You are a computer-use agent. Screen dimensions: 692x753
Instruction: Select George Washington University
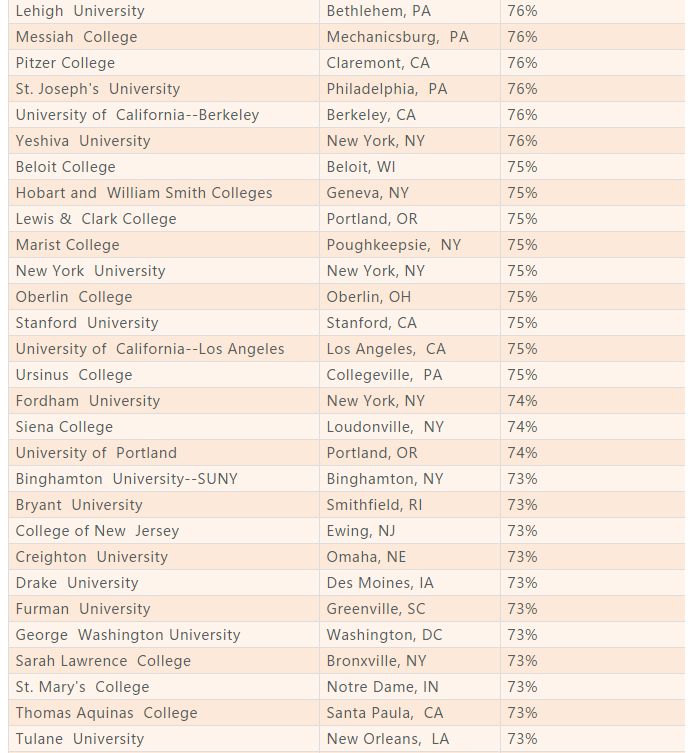(128, 634)
